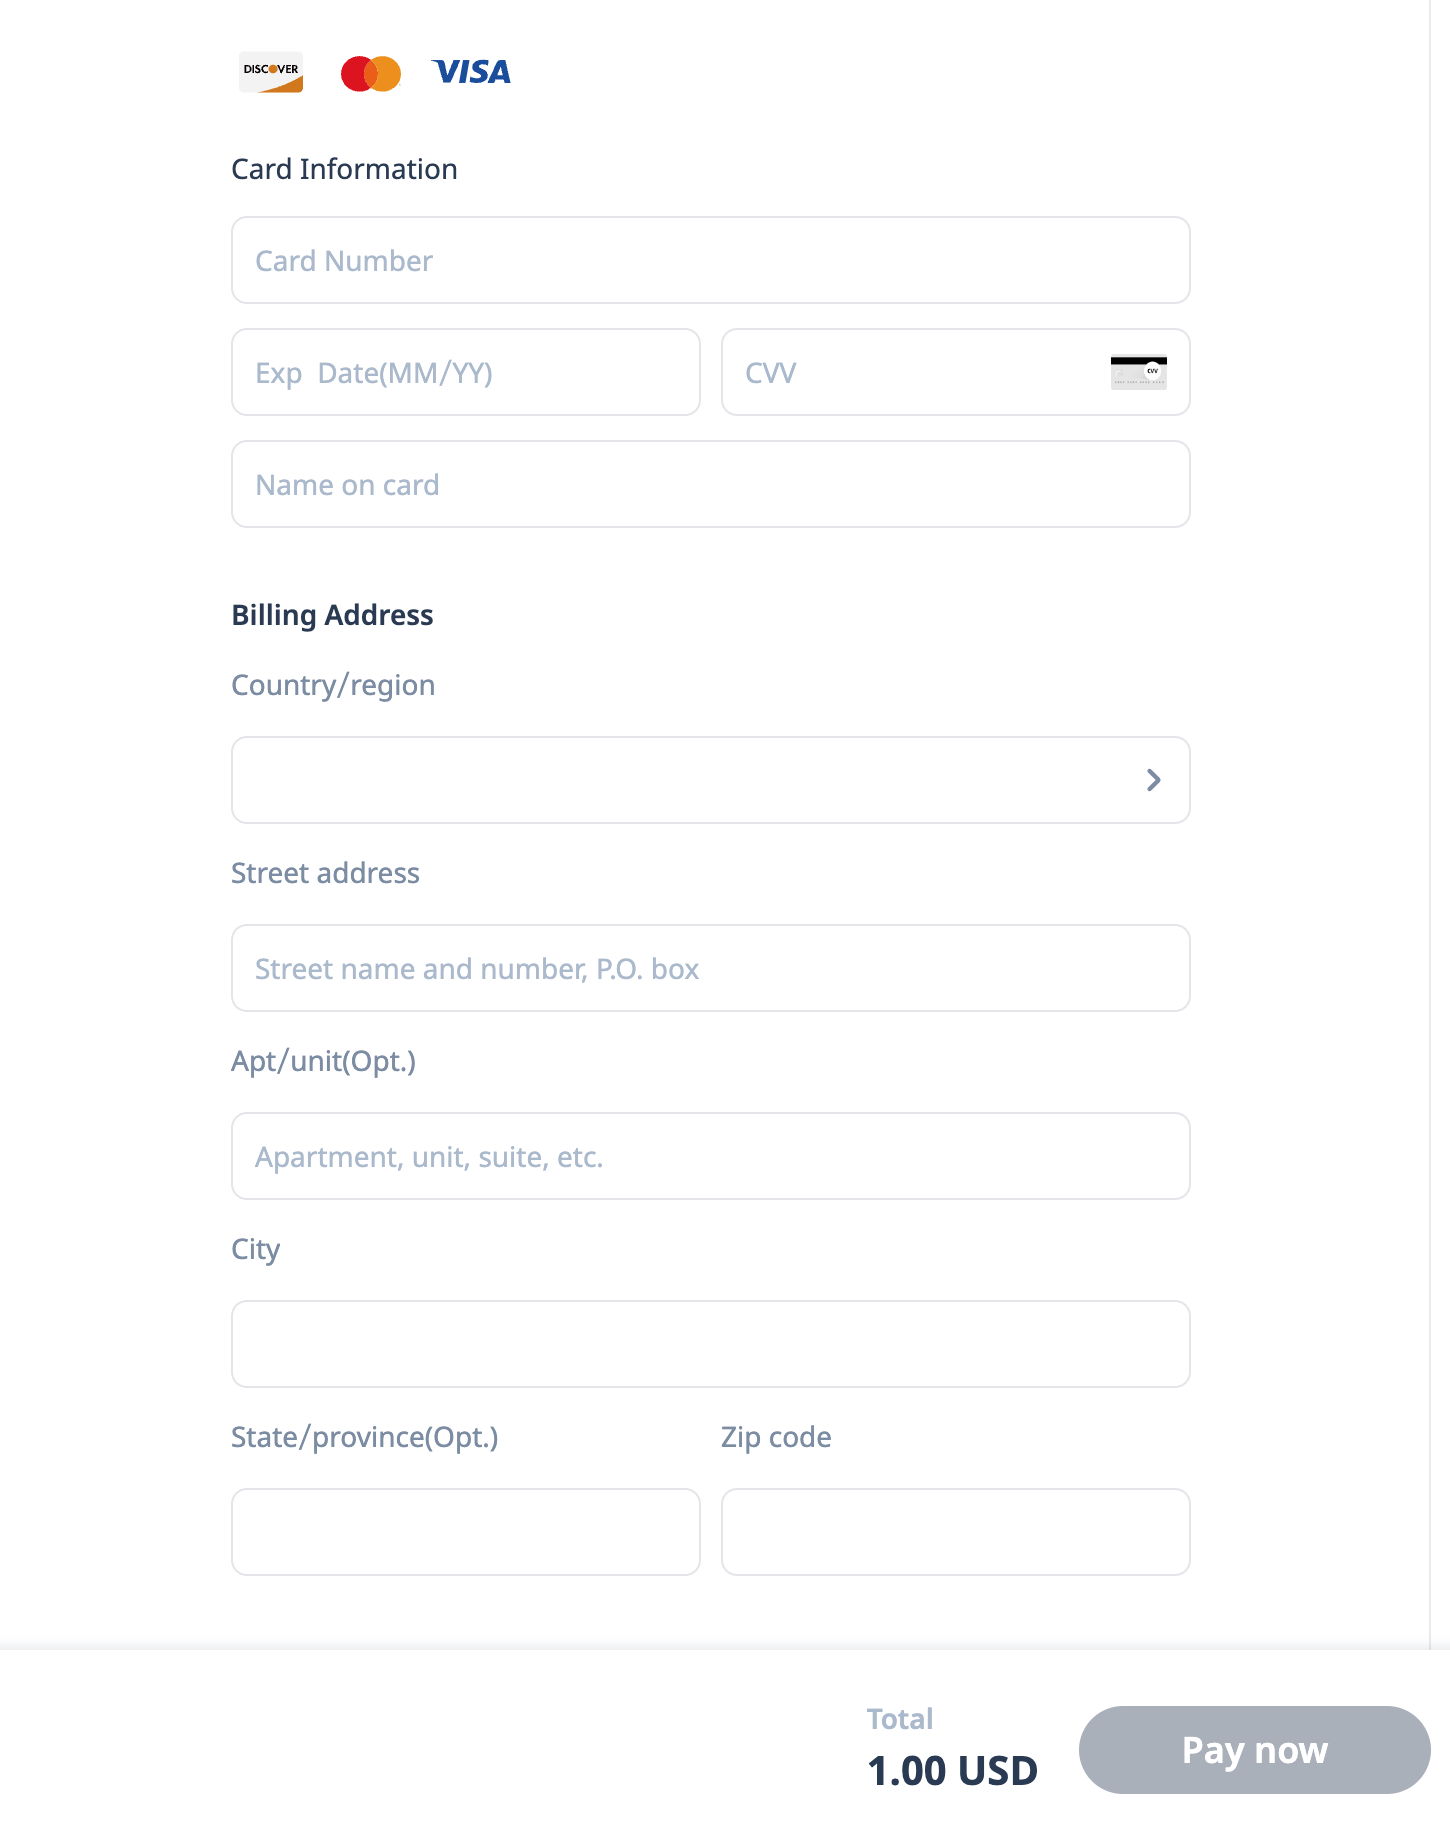Select the empty City input box
Image resolution: width=1450 pixels, height=1826 pixels.
tap(710, 1344)
